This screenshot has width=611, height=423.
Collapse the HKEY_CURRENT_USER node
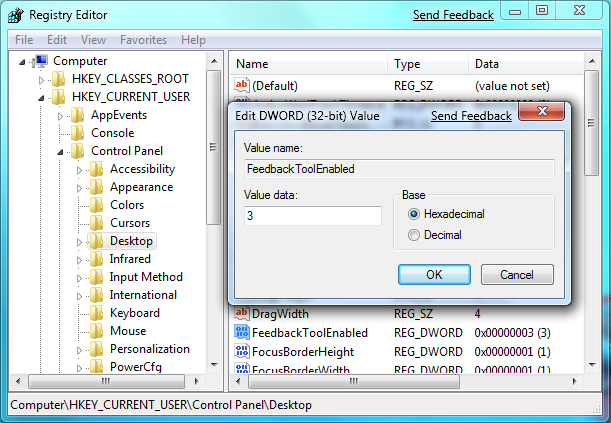point(41,98)
